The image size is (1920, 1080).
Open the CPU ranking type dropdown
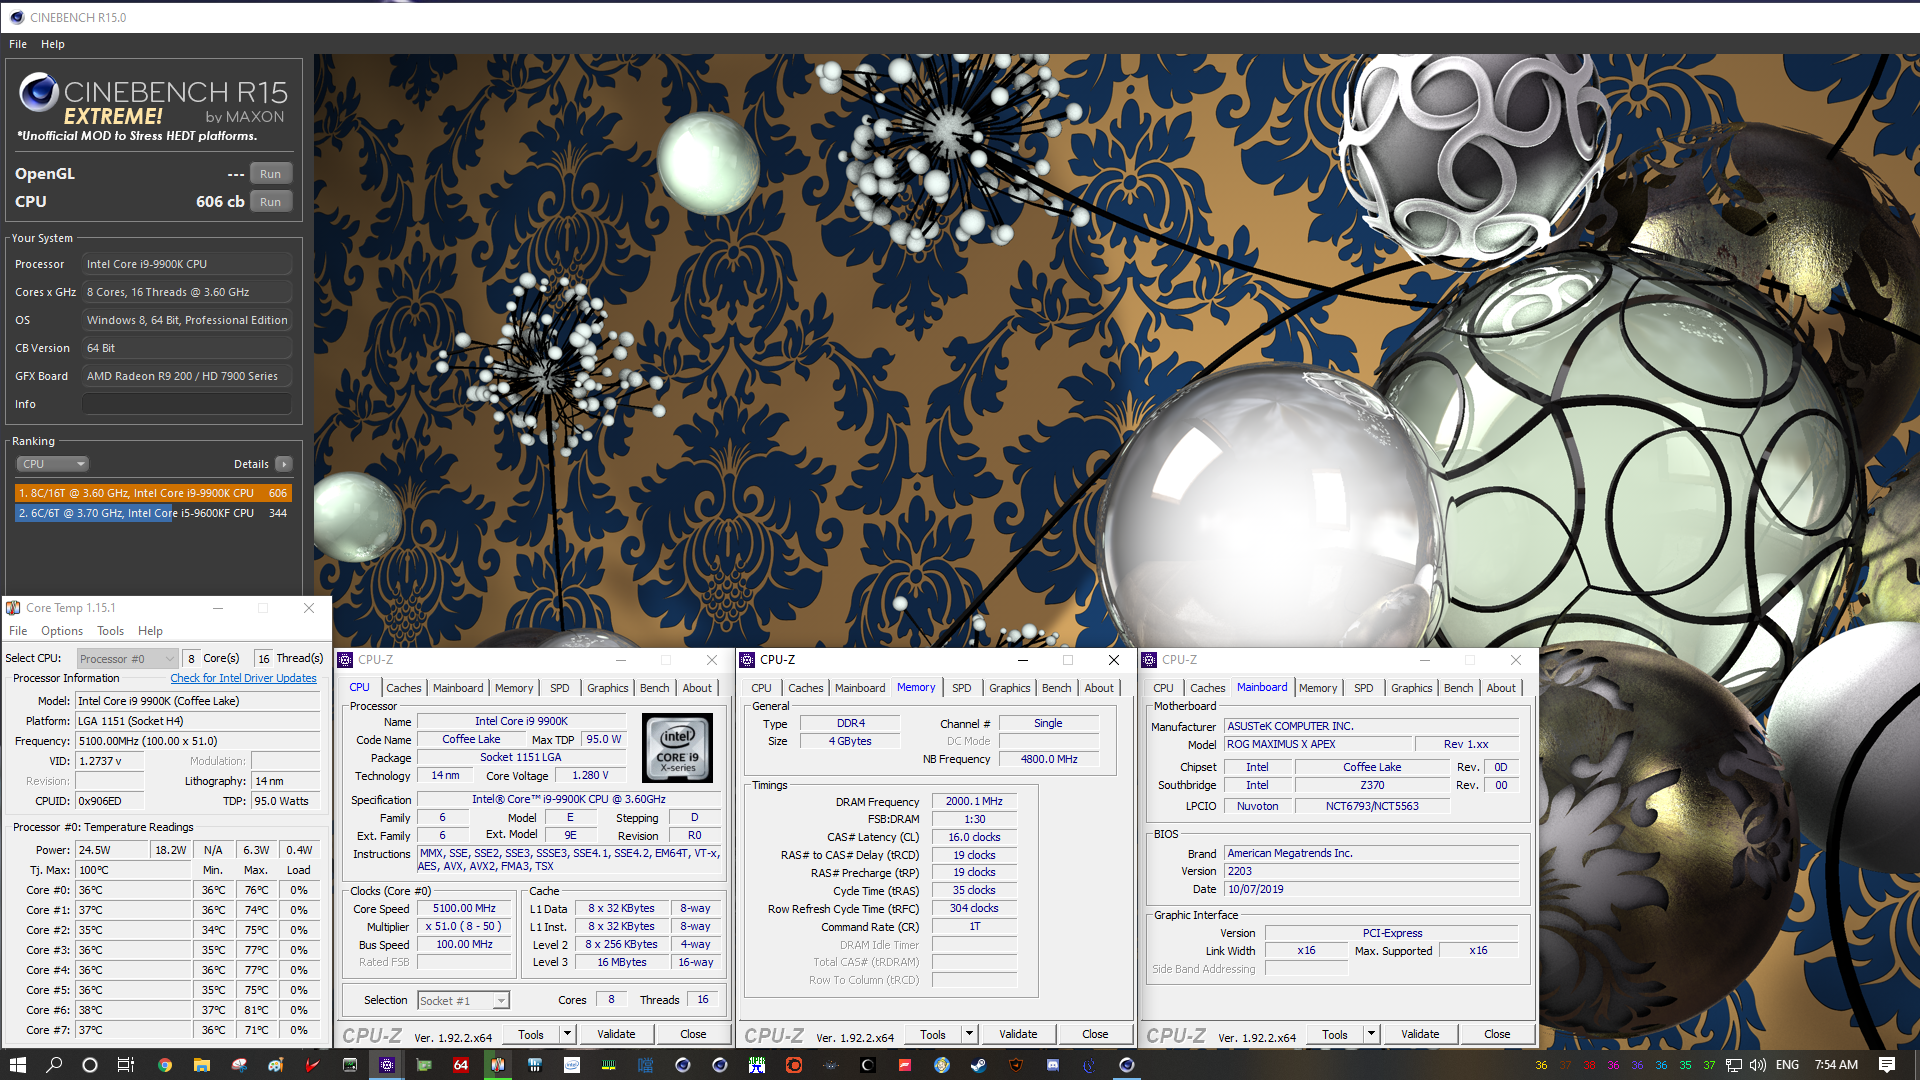[x=53, y=464]
